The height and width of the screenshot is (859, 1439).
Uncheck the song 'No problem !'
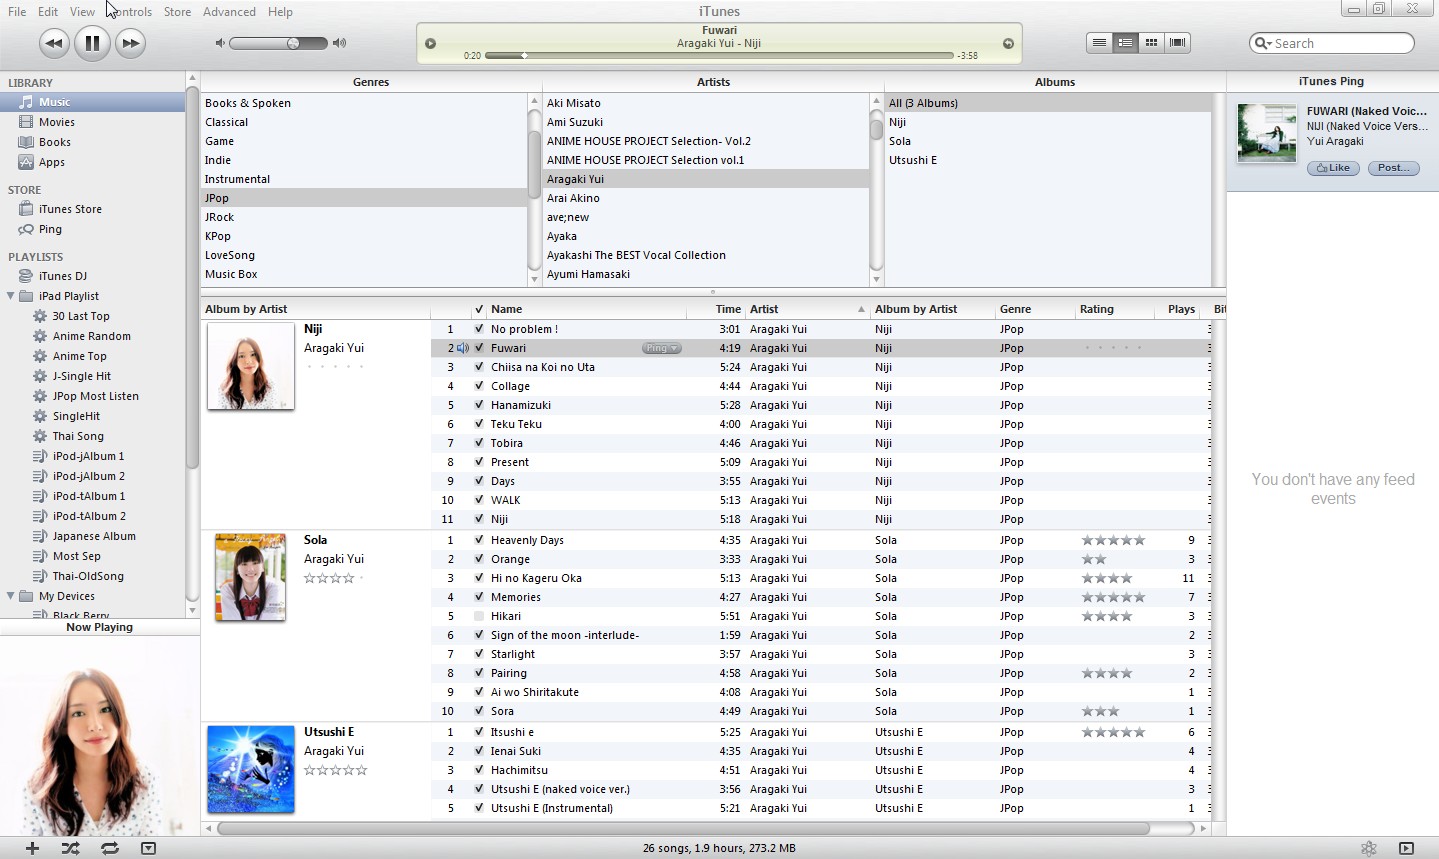pyautogui.click(x=479, y=329)
